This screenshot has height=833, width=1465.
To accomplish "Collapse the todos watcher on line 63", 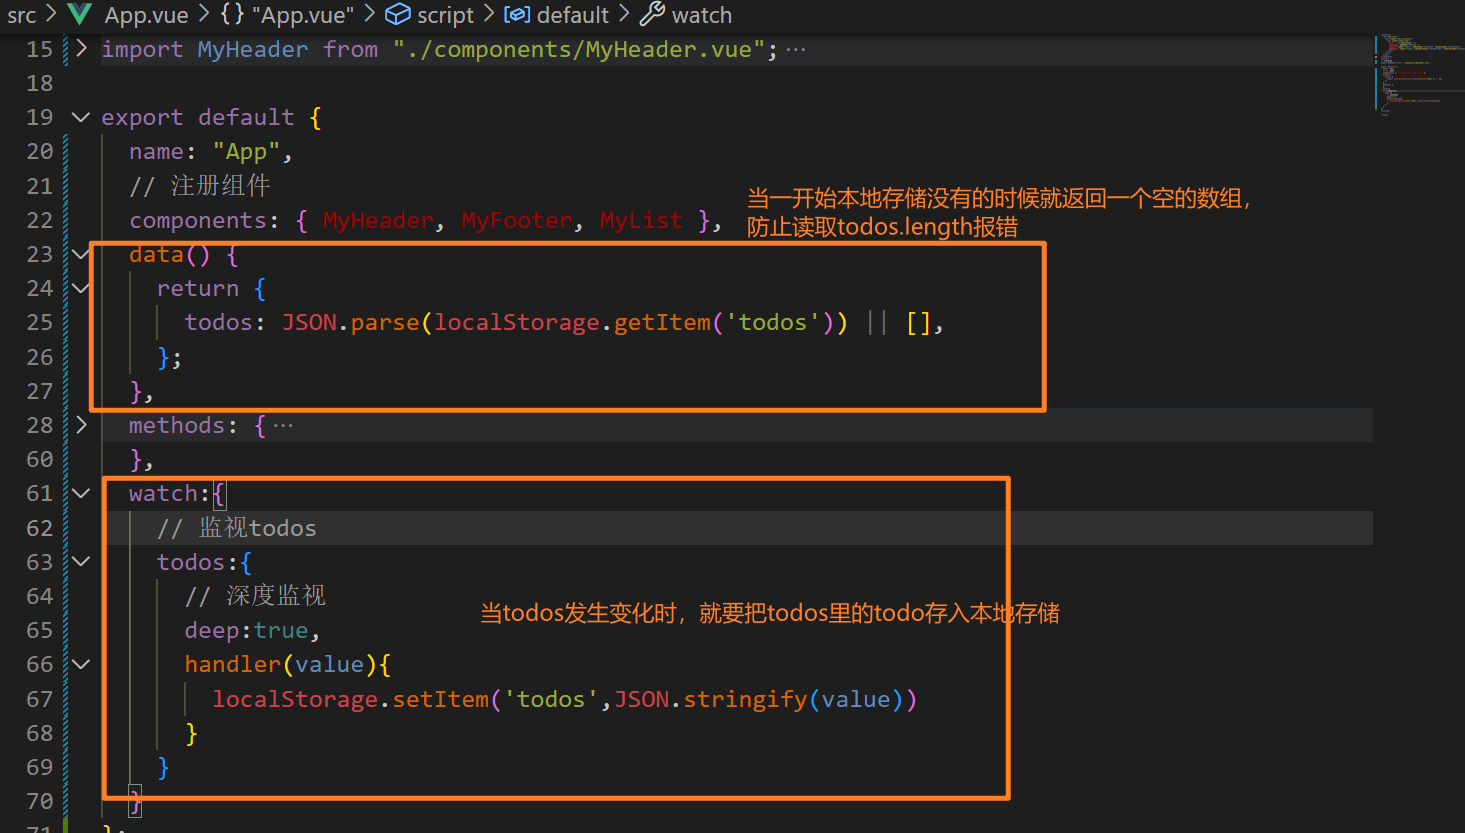I will (x=81, y=561).
